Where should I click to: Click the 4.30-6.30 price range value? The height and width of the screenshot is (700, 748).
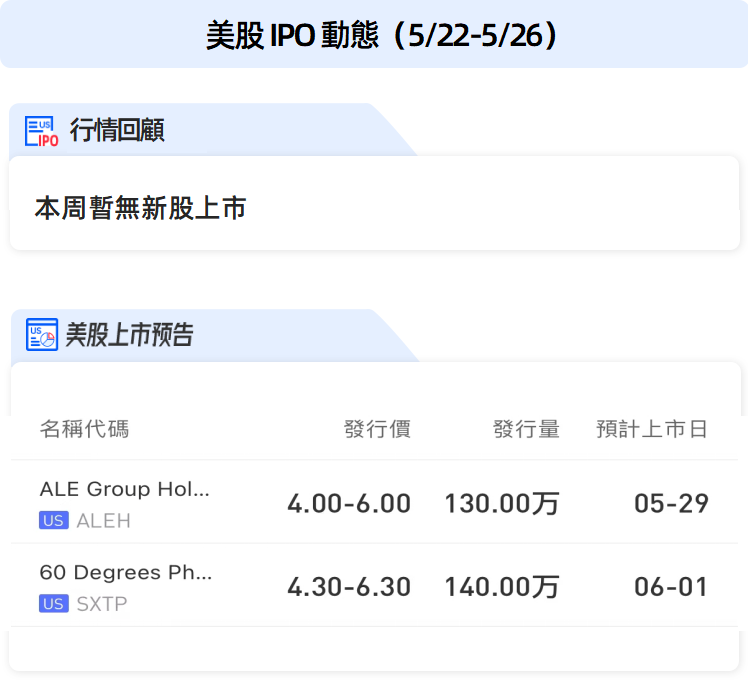(x=349, y=587)
